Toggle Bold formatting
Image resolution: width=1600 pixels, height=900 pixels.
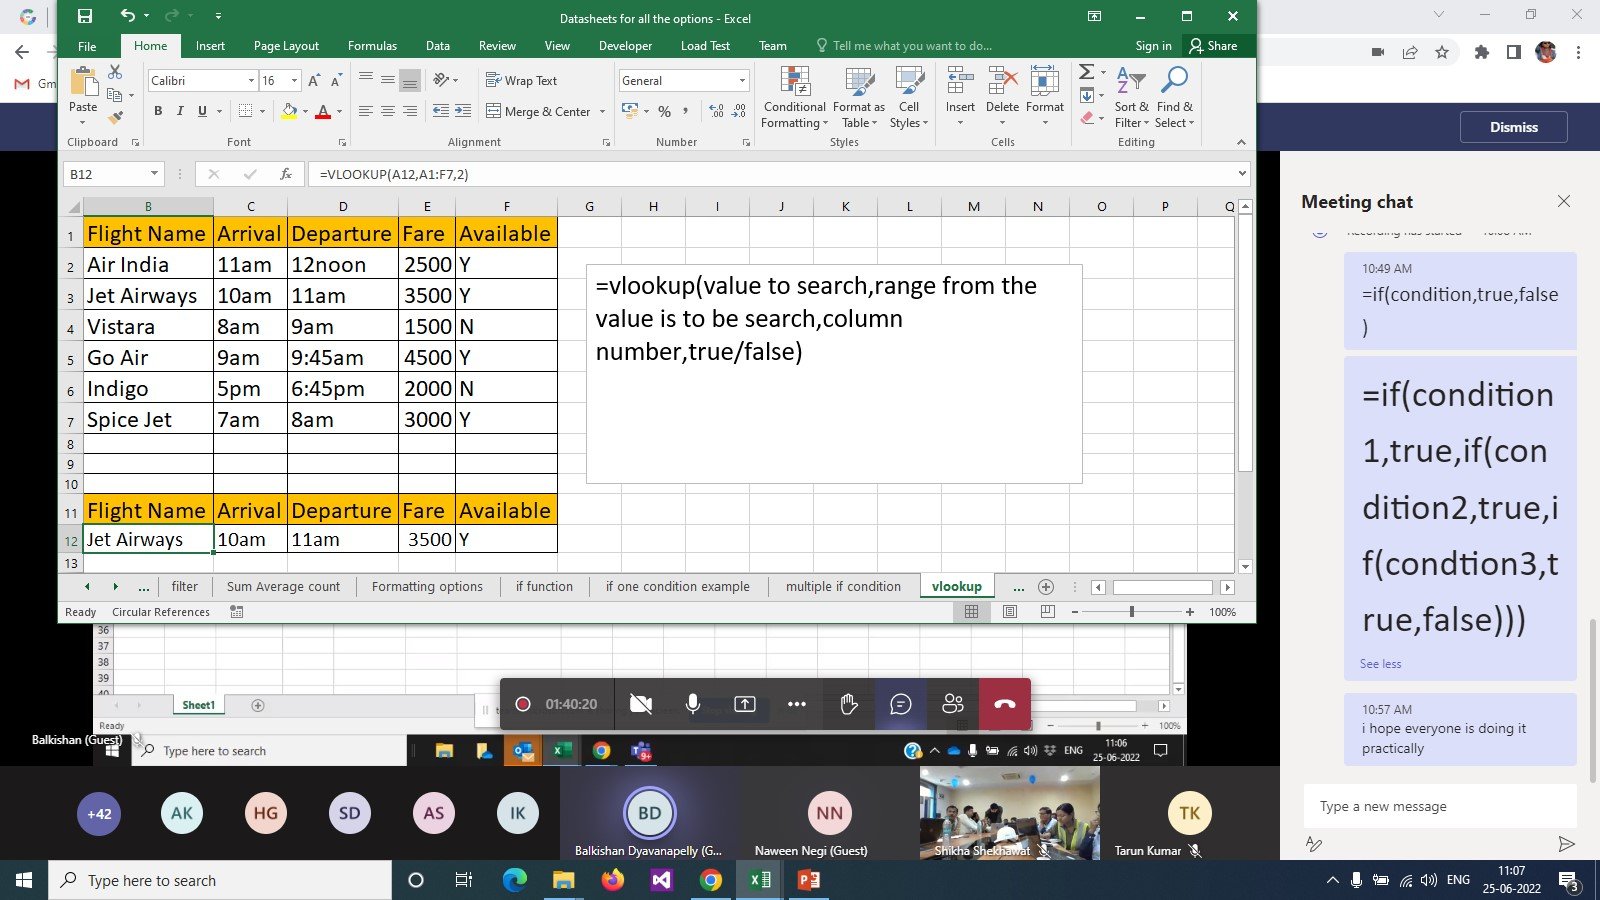point(158,111)
